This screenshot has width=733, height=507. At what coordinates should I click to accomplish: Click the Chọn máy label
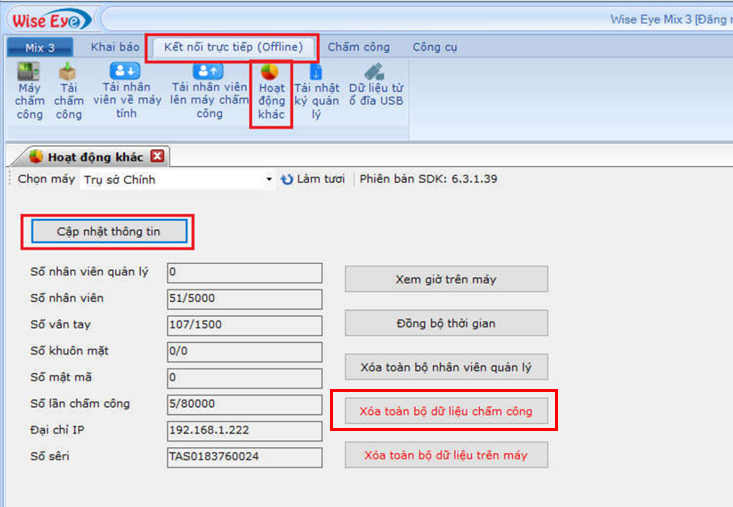(46, 179)
